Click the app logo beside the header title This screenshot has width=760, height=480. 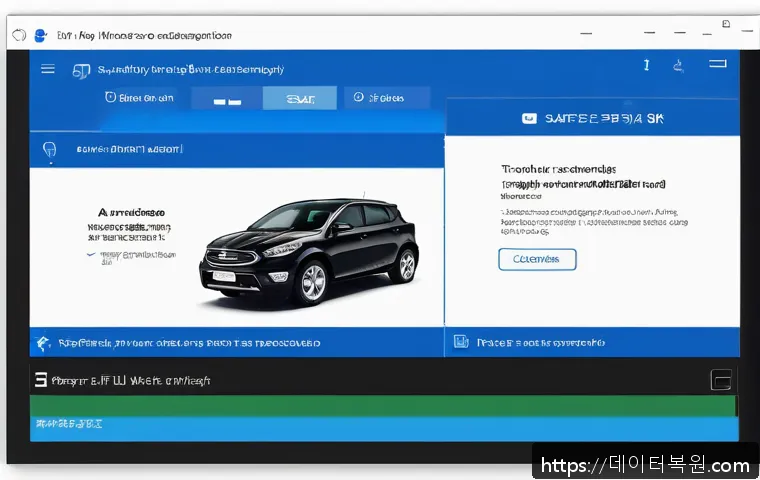click(81, 71)
